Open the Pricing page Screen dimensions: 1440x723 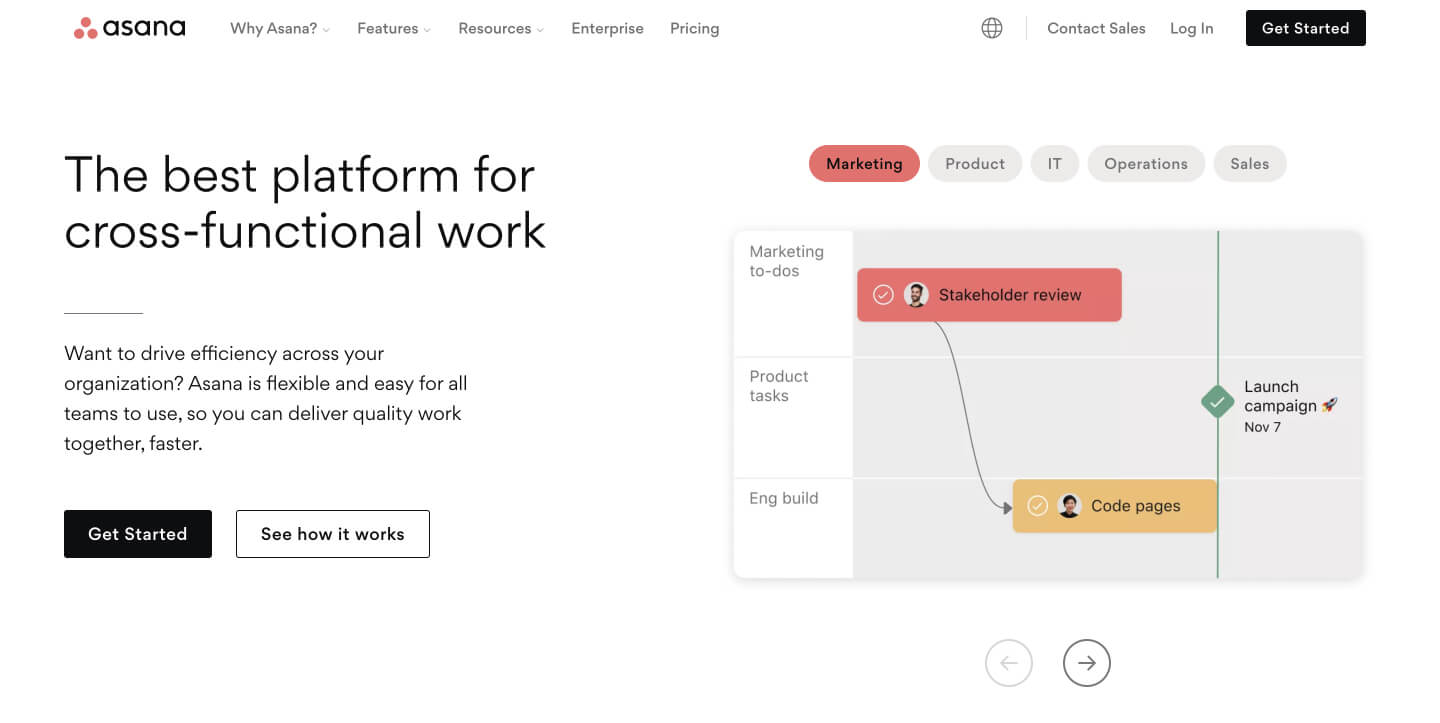point(694,28)
